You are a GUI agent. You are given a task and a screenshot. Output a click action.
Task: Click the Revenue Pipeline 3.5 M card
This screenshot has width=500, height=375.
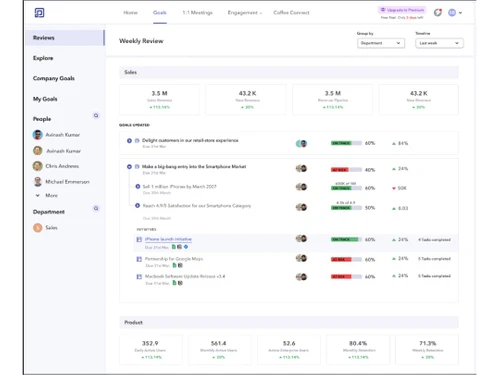(333, 100)
